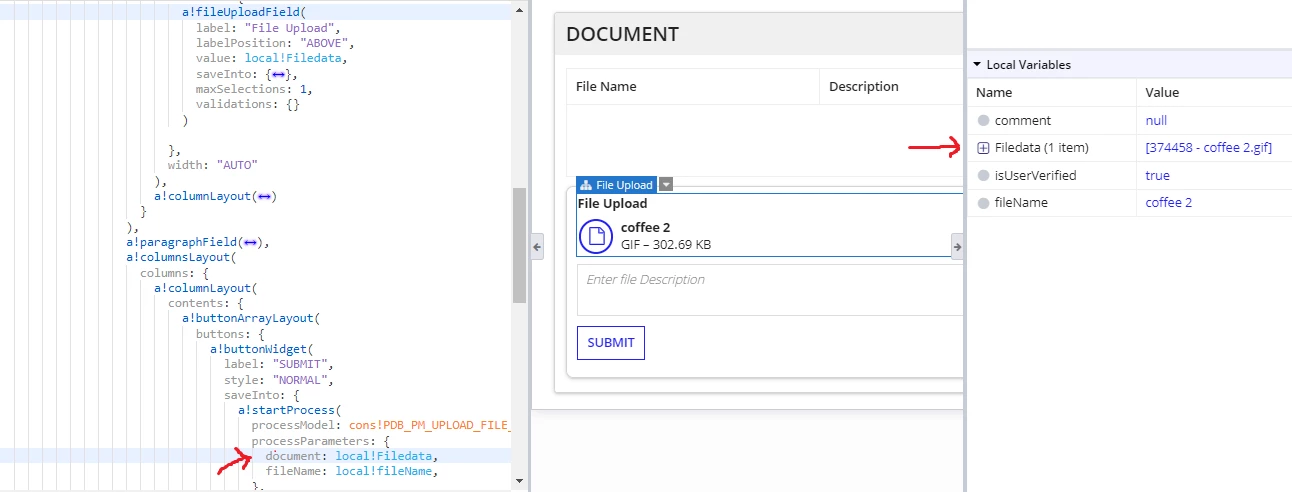Viewport: 1292px width, 492px height.
Task: Click the a!startProcess( code line
Action: [x=290, y=410]
